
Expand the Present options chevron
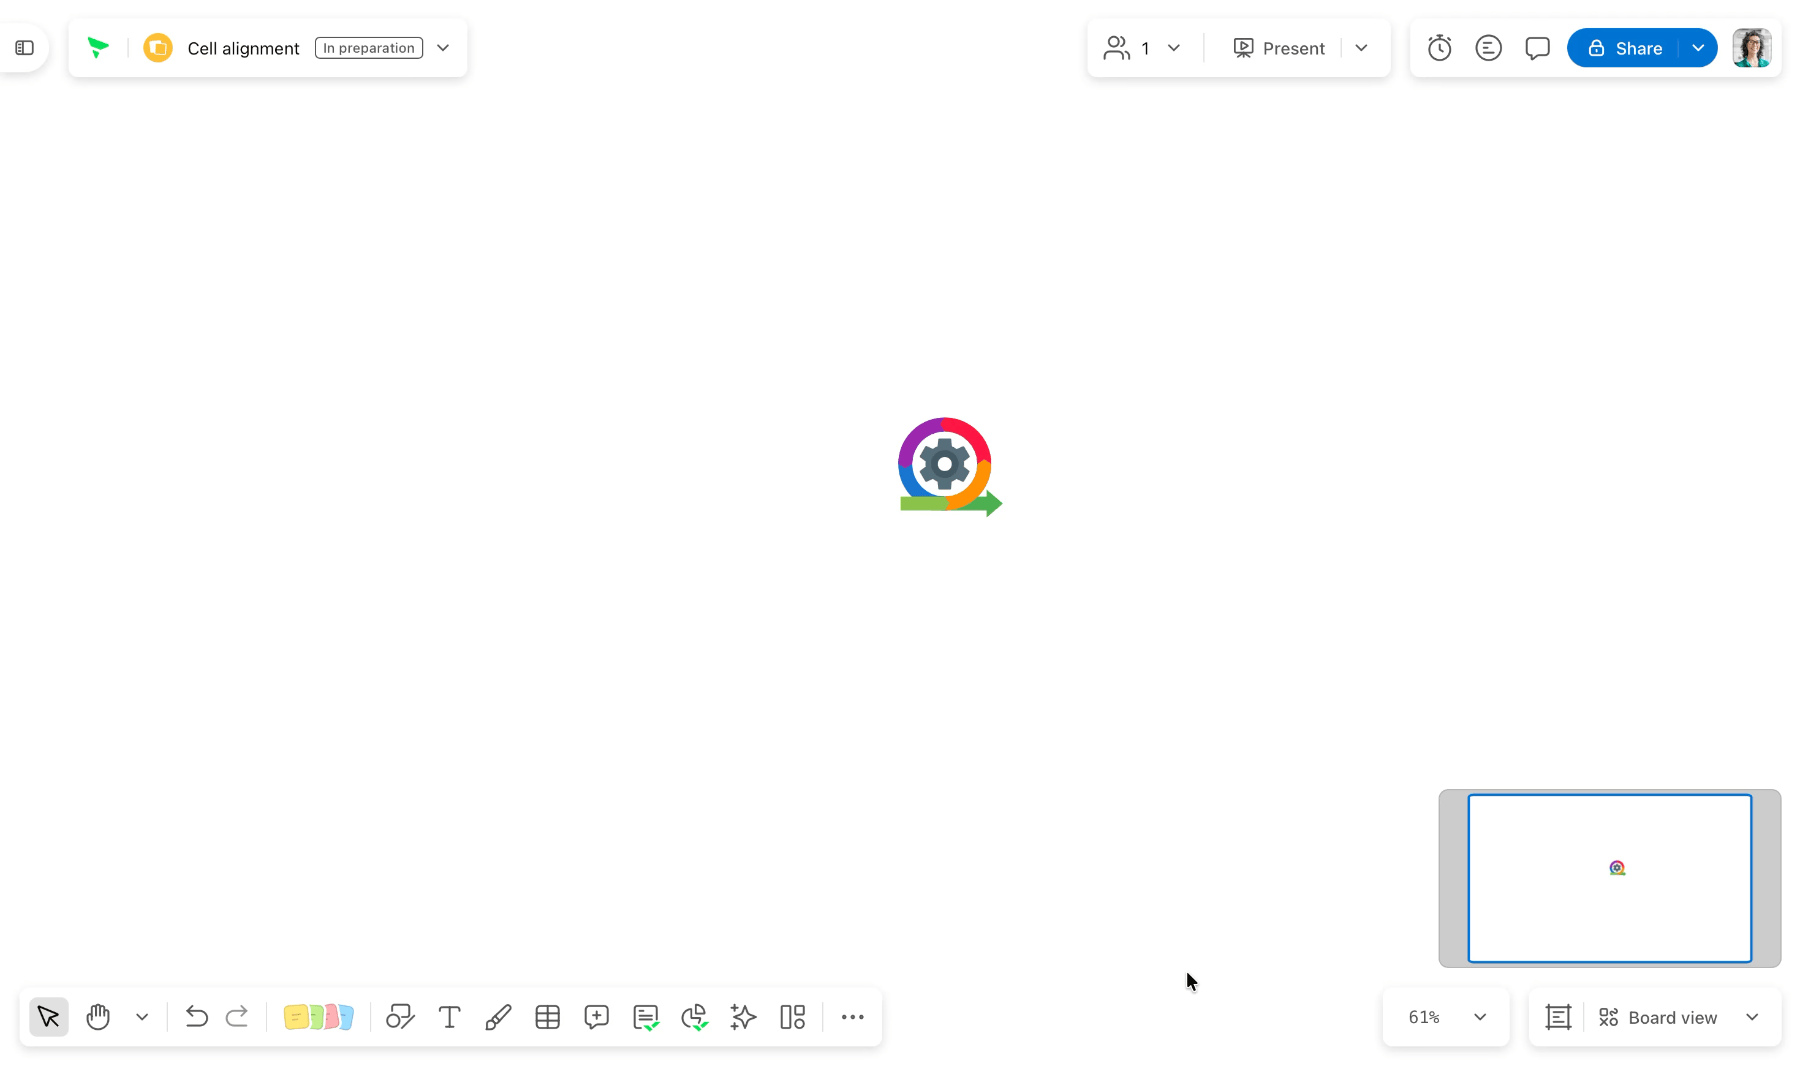click(x=1361, y=48)
